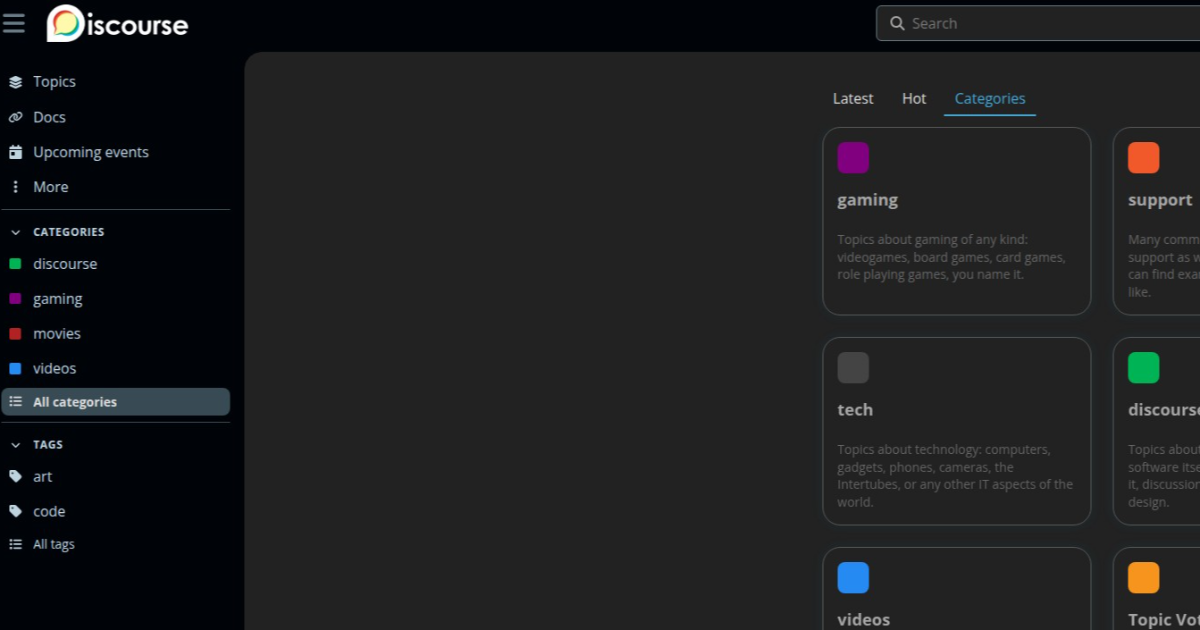
Task: Click the Docs link icon
Action: point(15,117)
